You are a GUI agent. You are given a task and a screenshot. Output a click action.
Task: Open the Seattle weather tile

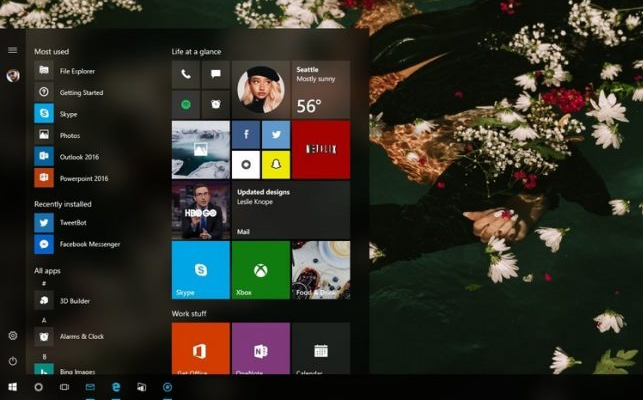[320, 89]
